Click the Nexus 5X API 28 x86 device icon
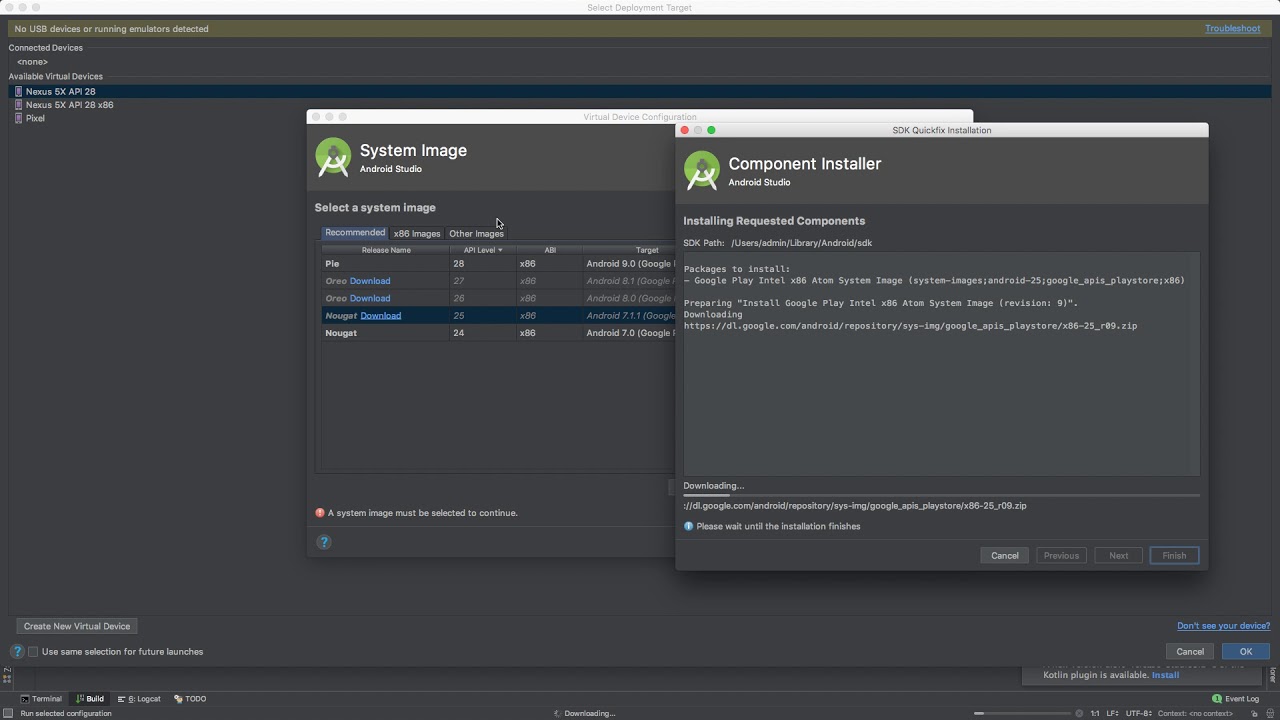 pyautogui.click(x=18, y=105)
